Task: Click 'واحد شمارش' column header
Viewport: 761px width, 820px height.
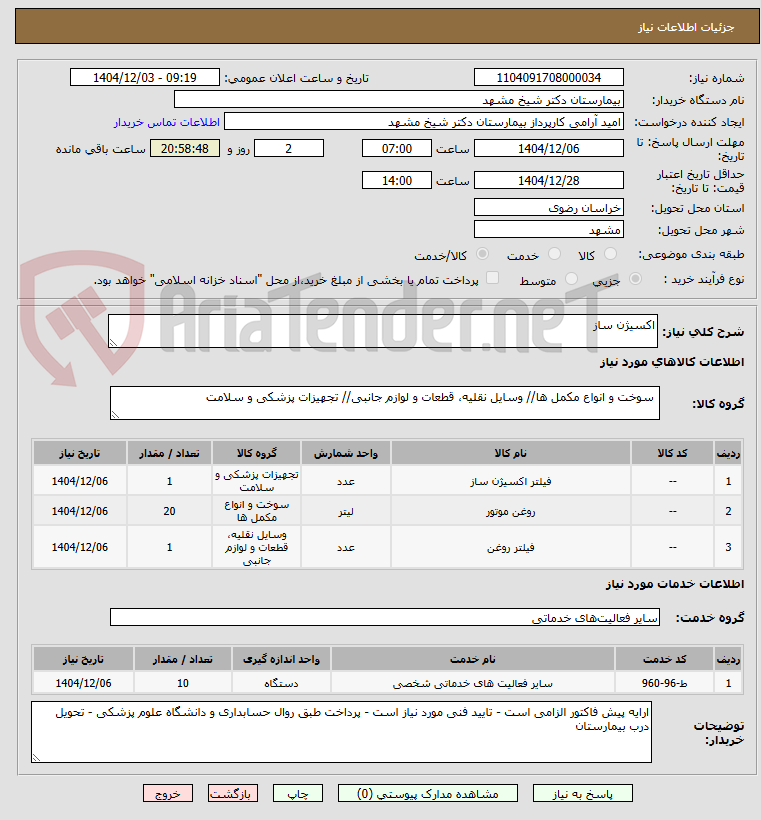Action: [346, 453]
